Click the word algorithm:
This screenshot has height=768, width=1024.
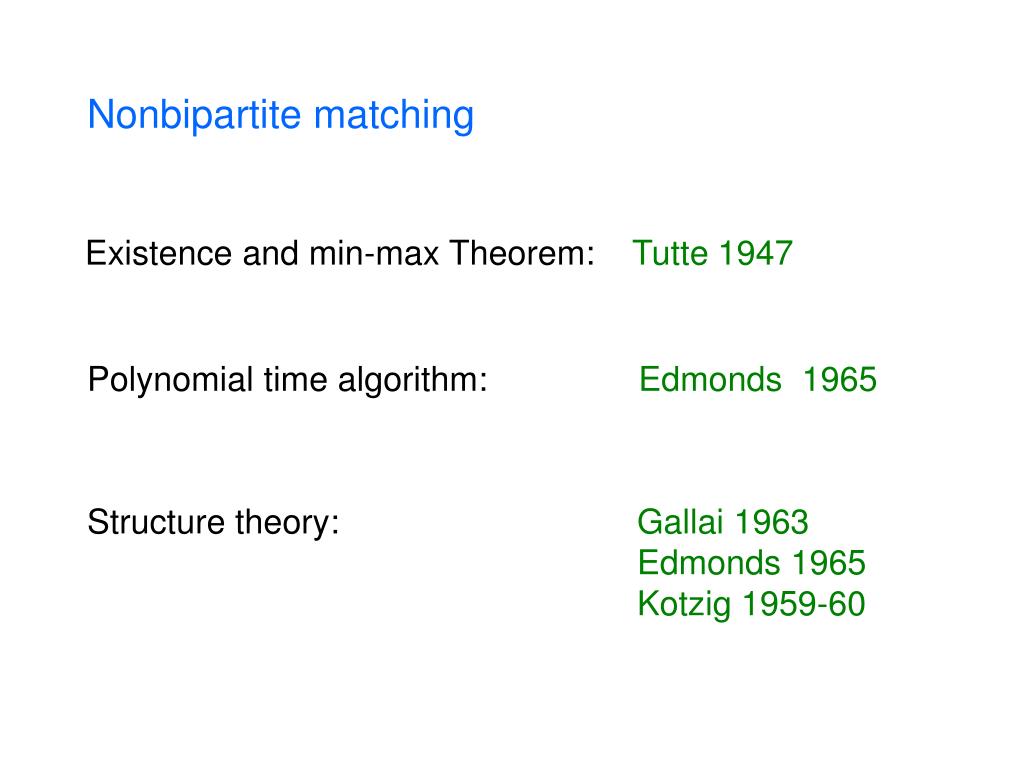pos(413,380)
